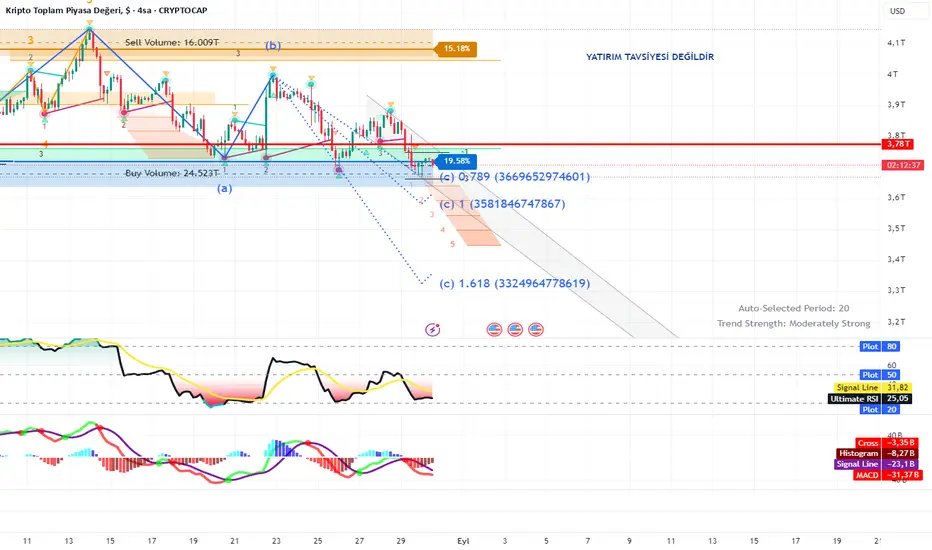Click the YATIRIM TAVSİYESİ DEĞİLDİR text note
This screenshot has height=550, width=932.
click(x=650, y=57)
